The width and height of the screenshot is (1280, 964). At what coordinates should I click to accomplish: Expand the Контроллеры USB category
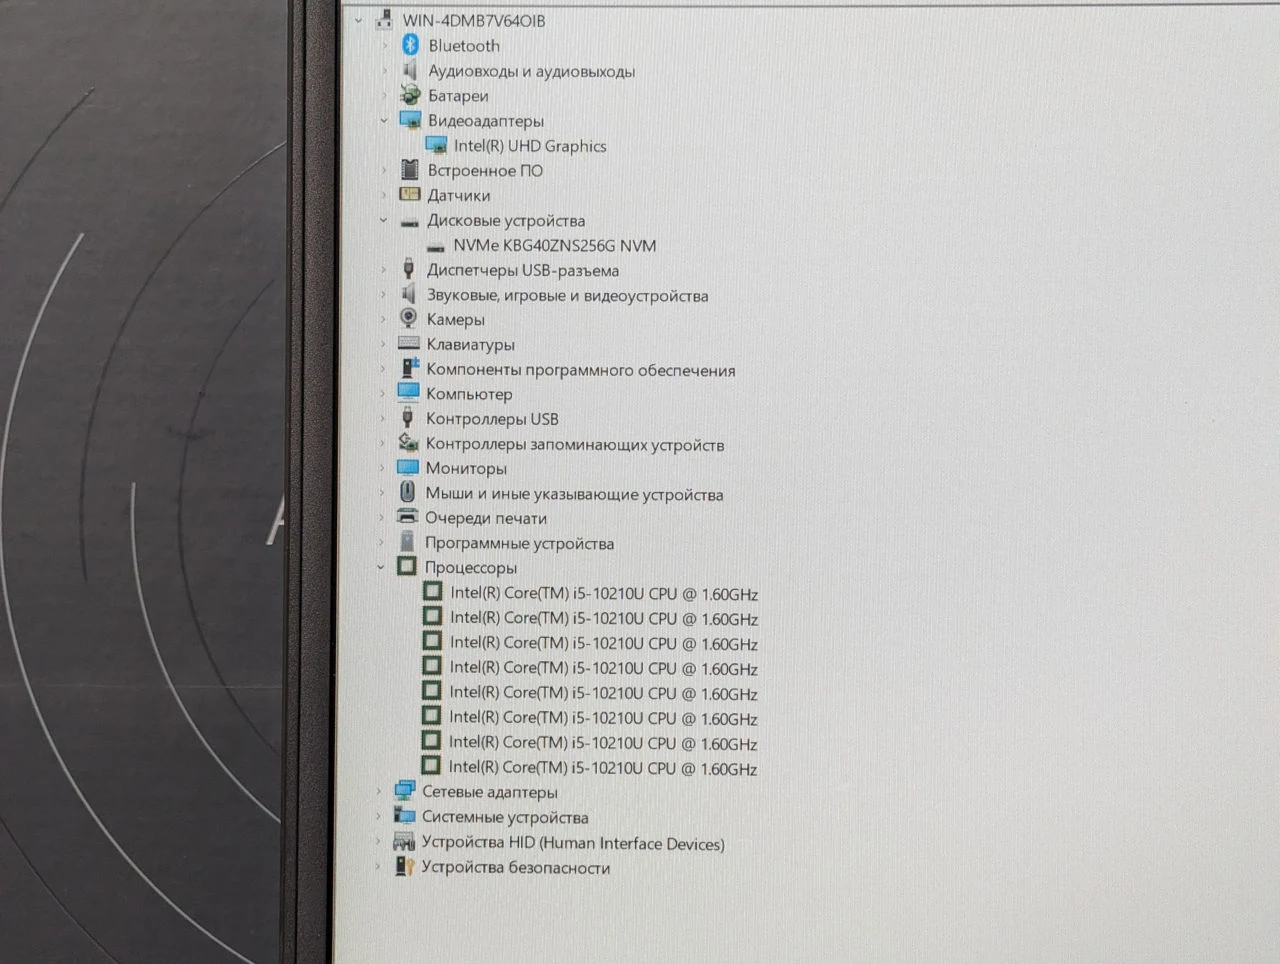tap(382, 419)
